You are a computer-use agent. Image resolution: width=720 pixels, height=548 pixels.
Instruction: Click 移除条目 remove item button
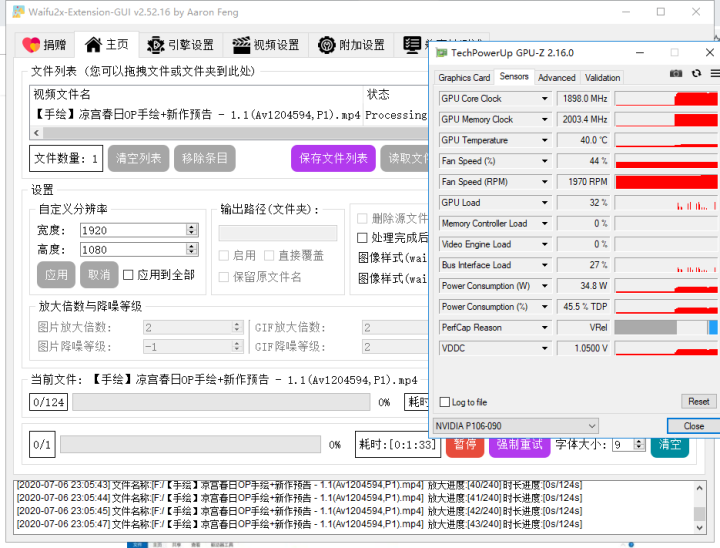point(205,158)
